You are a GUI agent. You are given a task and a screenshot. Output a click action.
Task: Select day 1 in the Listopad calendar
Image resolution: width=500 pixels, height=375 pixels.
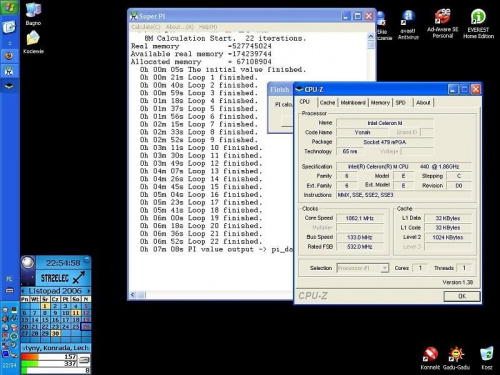45,306
